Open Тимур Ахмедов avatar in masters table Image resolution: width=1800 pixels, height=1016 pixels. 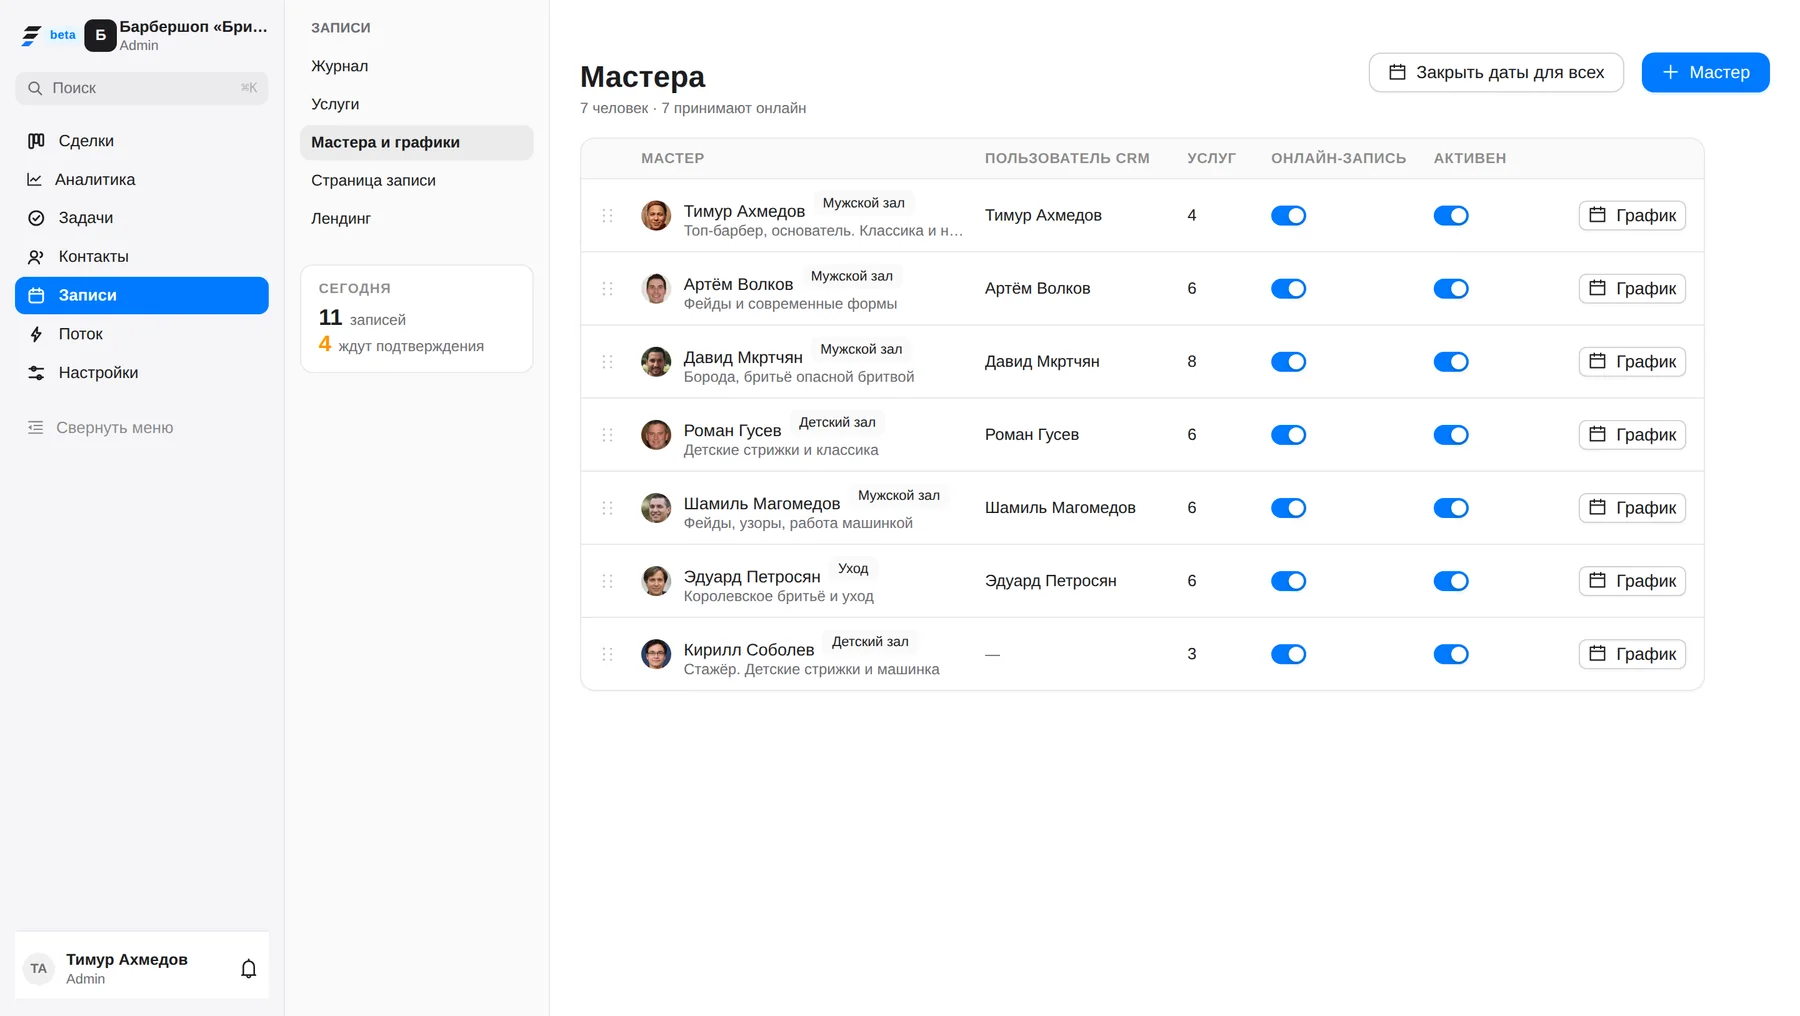(x=656, y=215)
